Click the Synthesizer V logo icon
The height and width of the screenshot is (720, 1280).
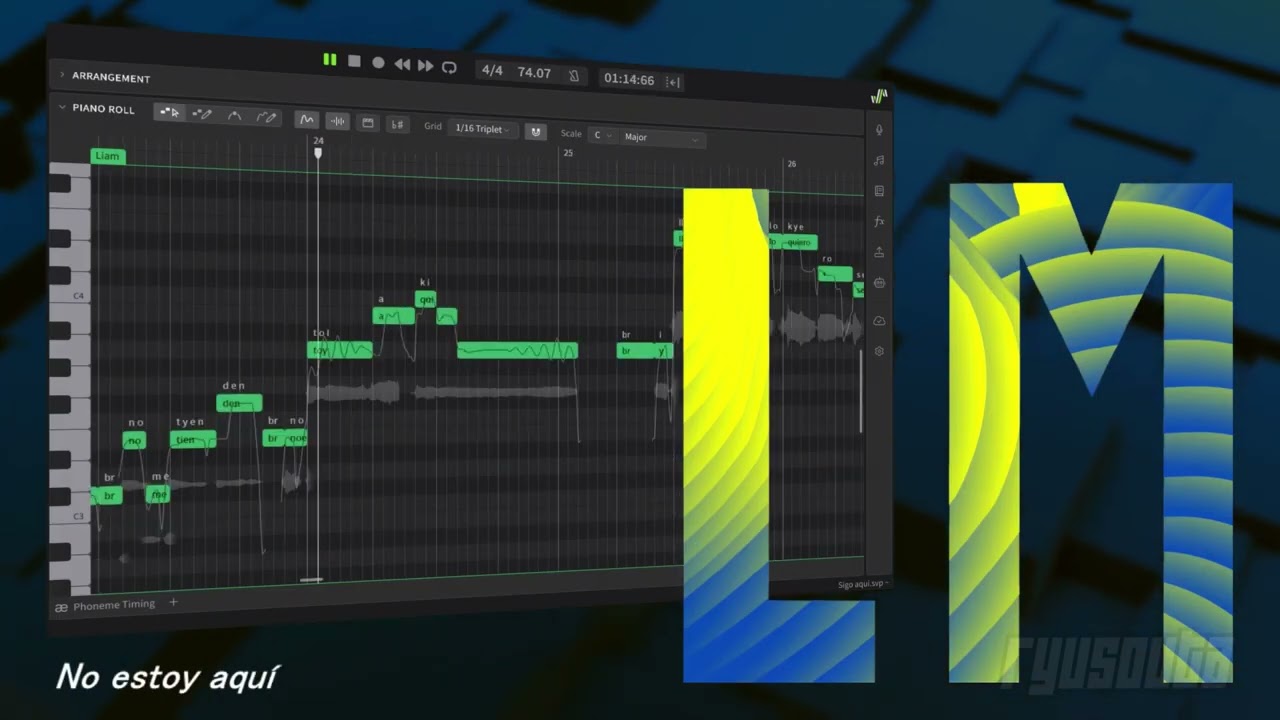[879, 97]
